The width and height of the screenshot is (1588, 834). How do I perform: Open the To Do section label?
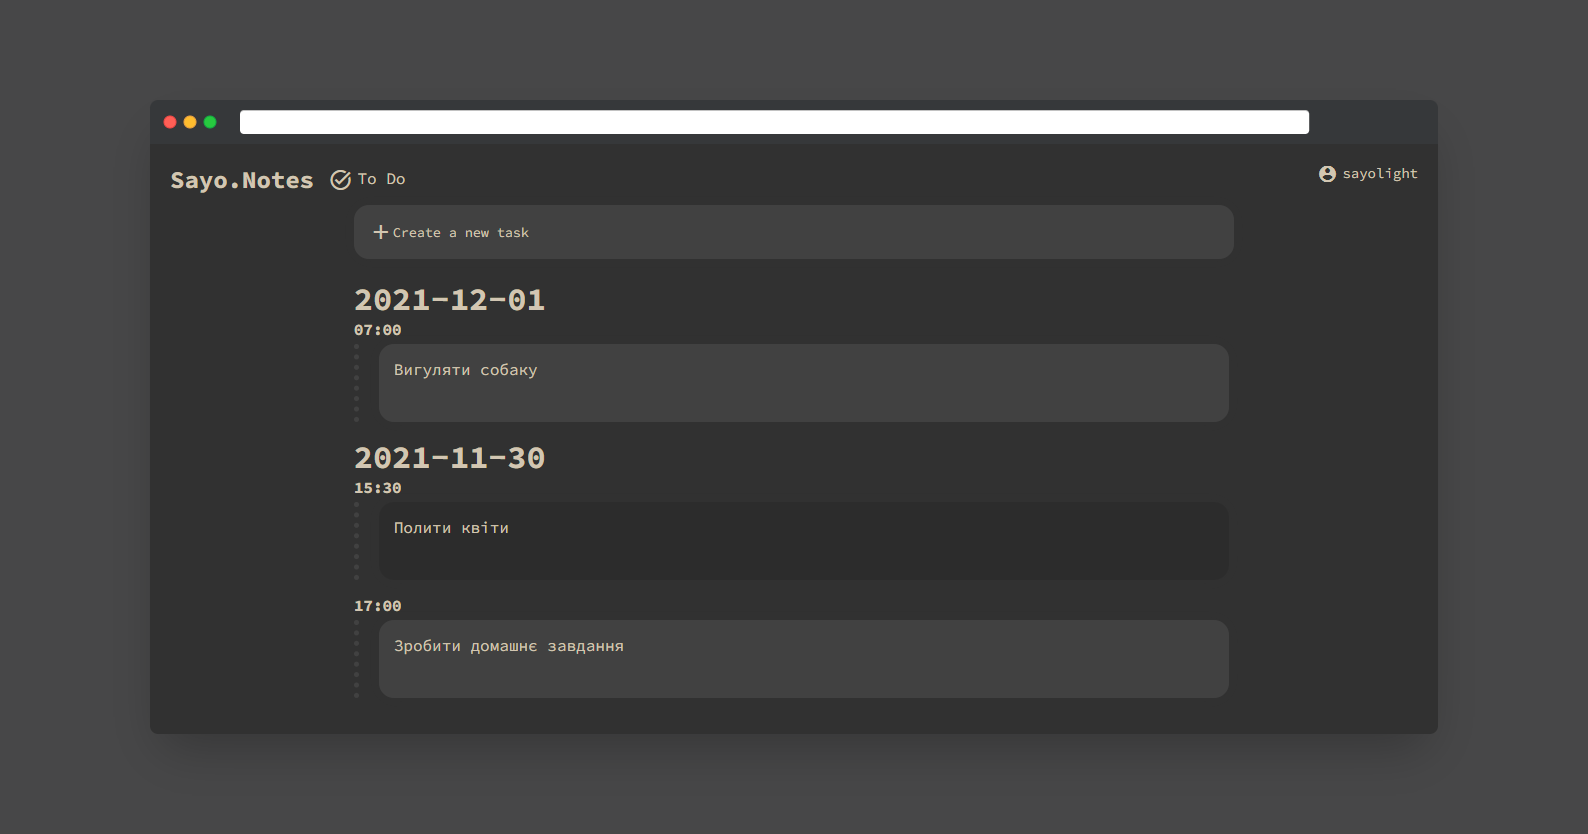tap(382, 179)
